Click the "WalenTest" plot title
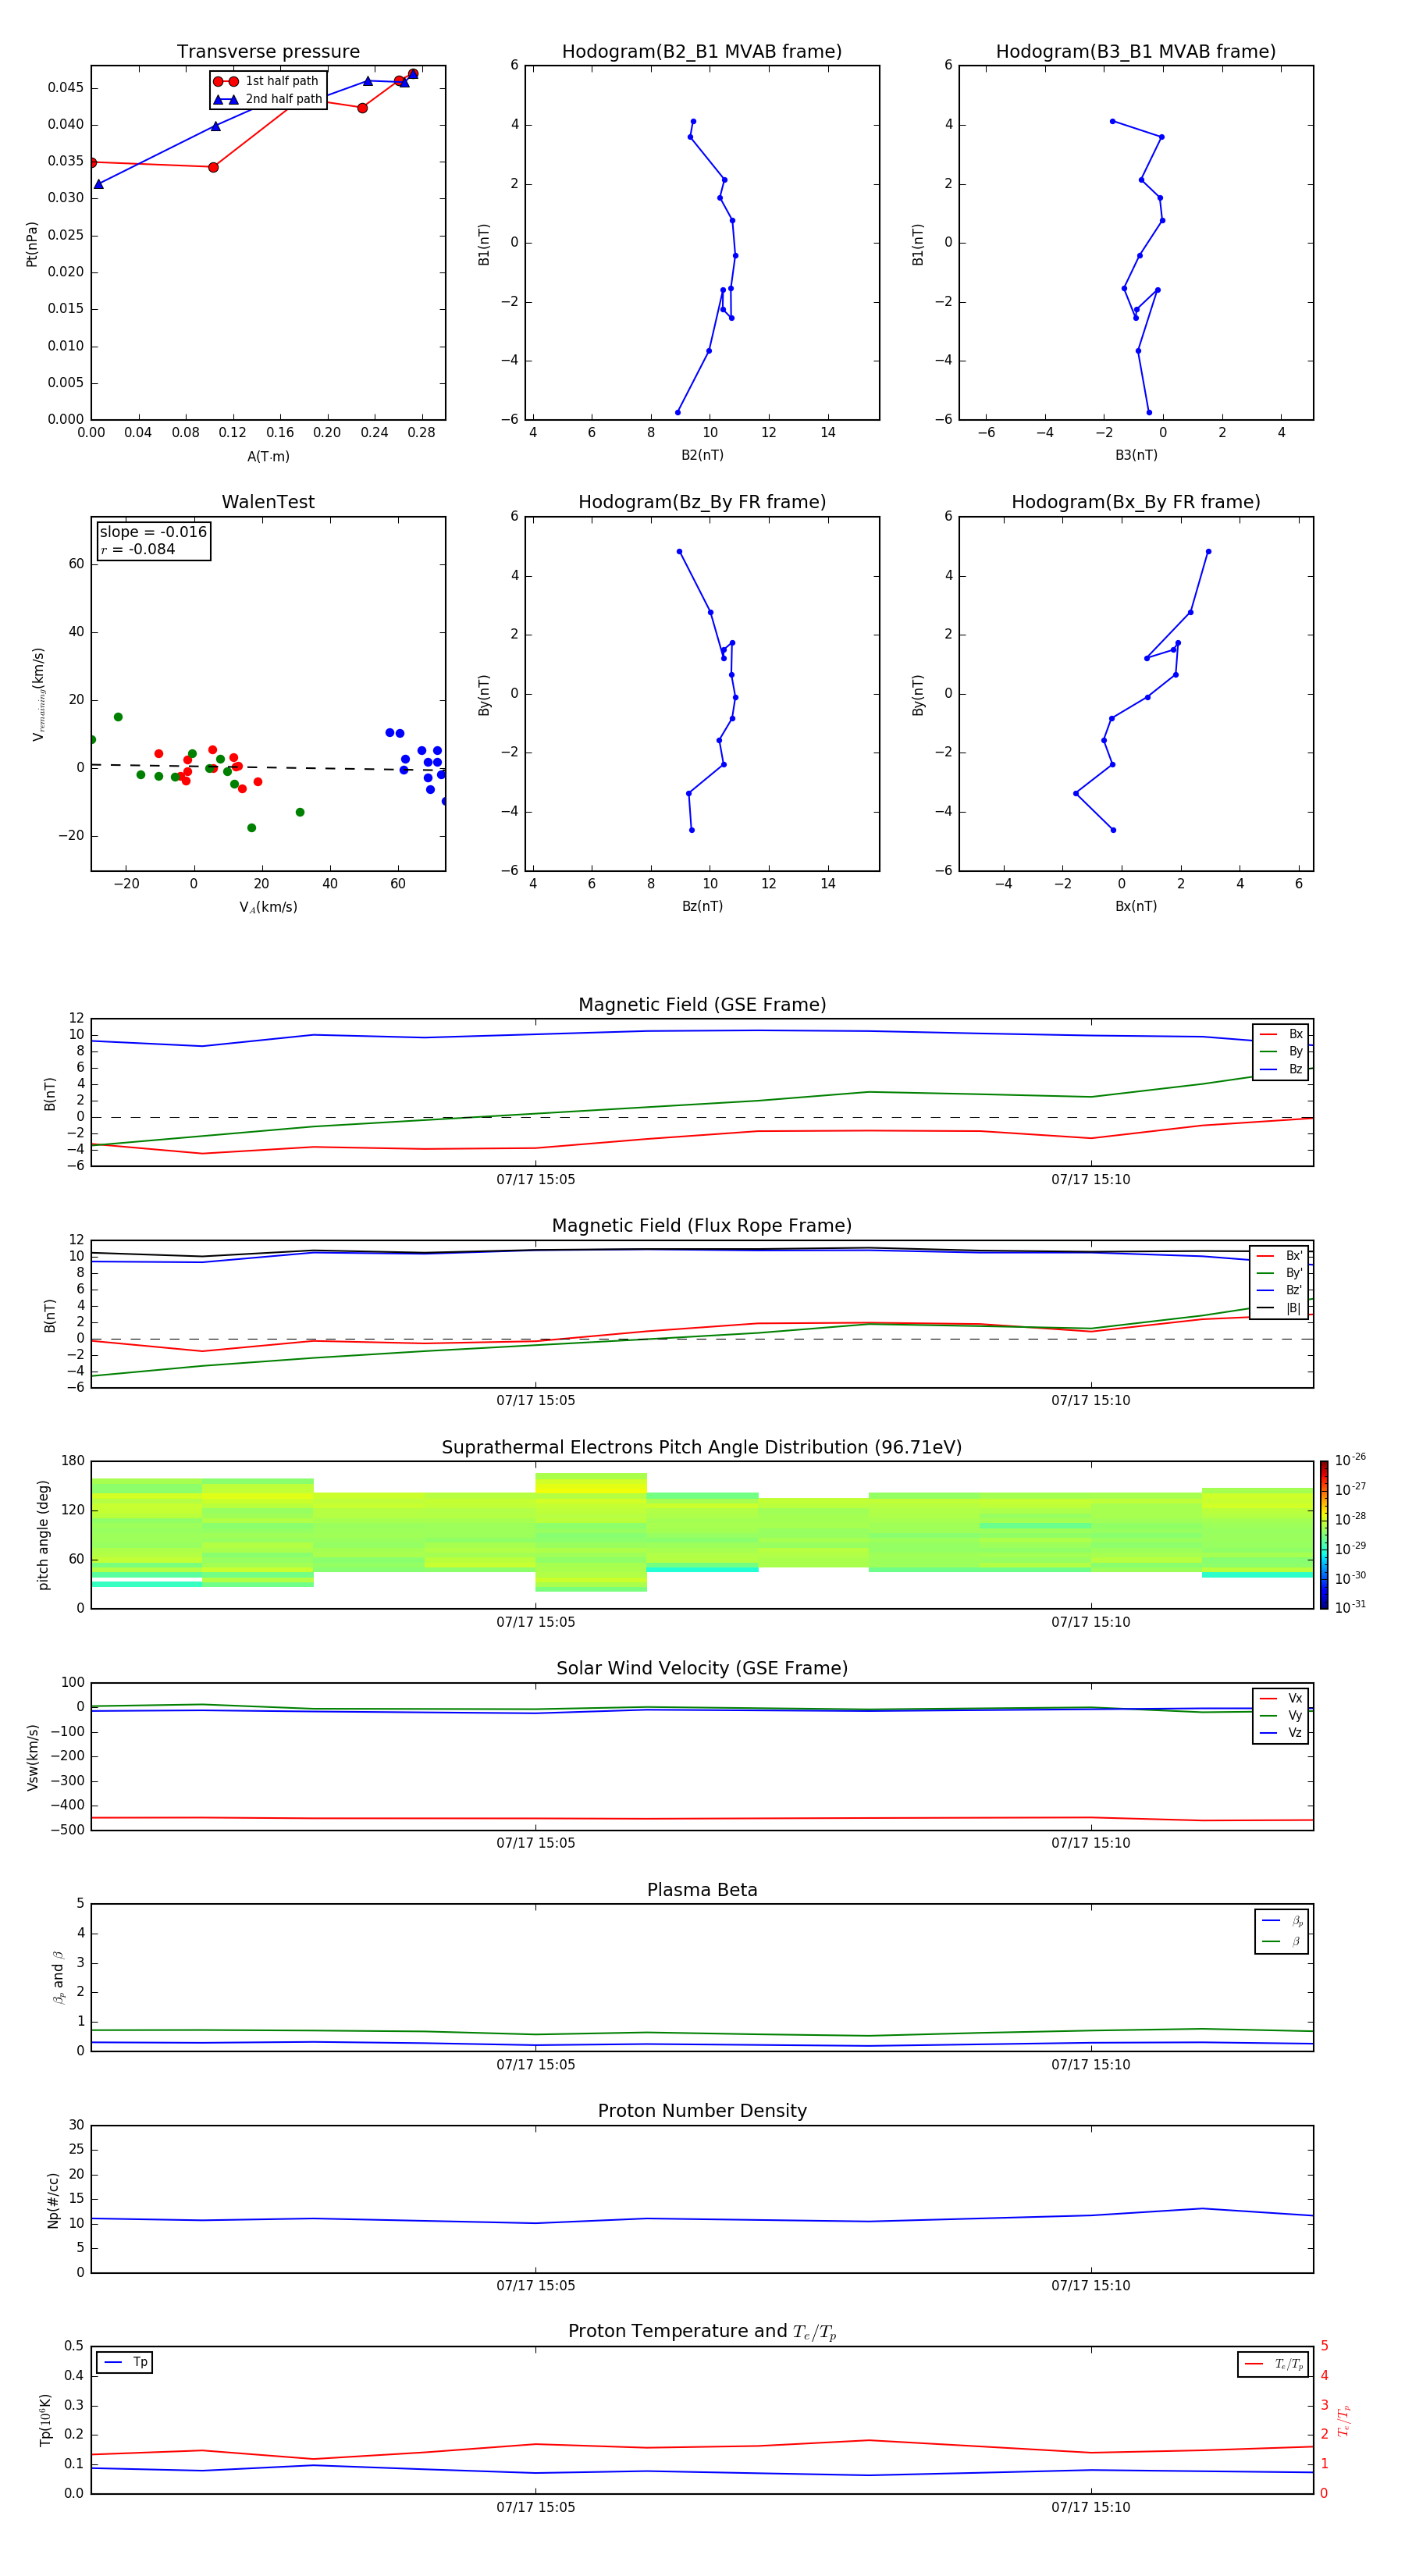This screenshot has height=2576, width=1405. coord(268,502)
